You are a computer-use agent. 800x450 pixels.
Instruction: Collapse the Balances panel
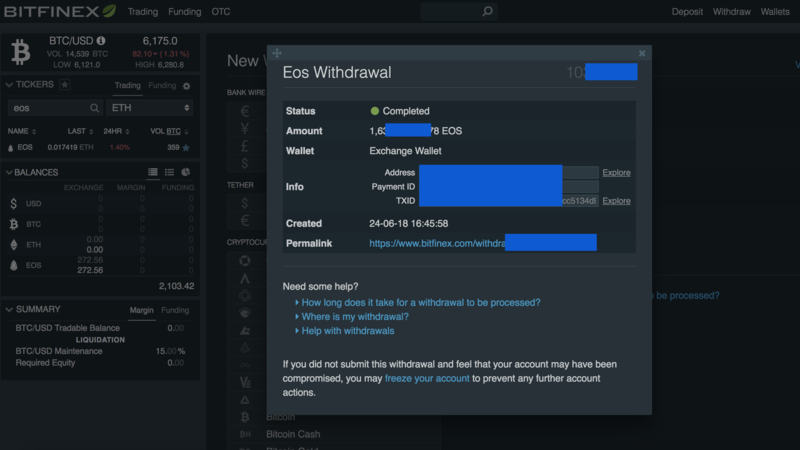[x=9, y=172]
